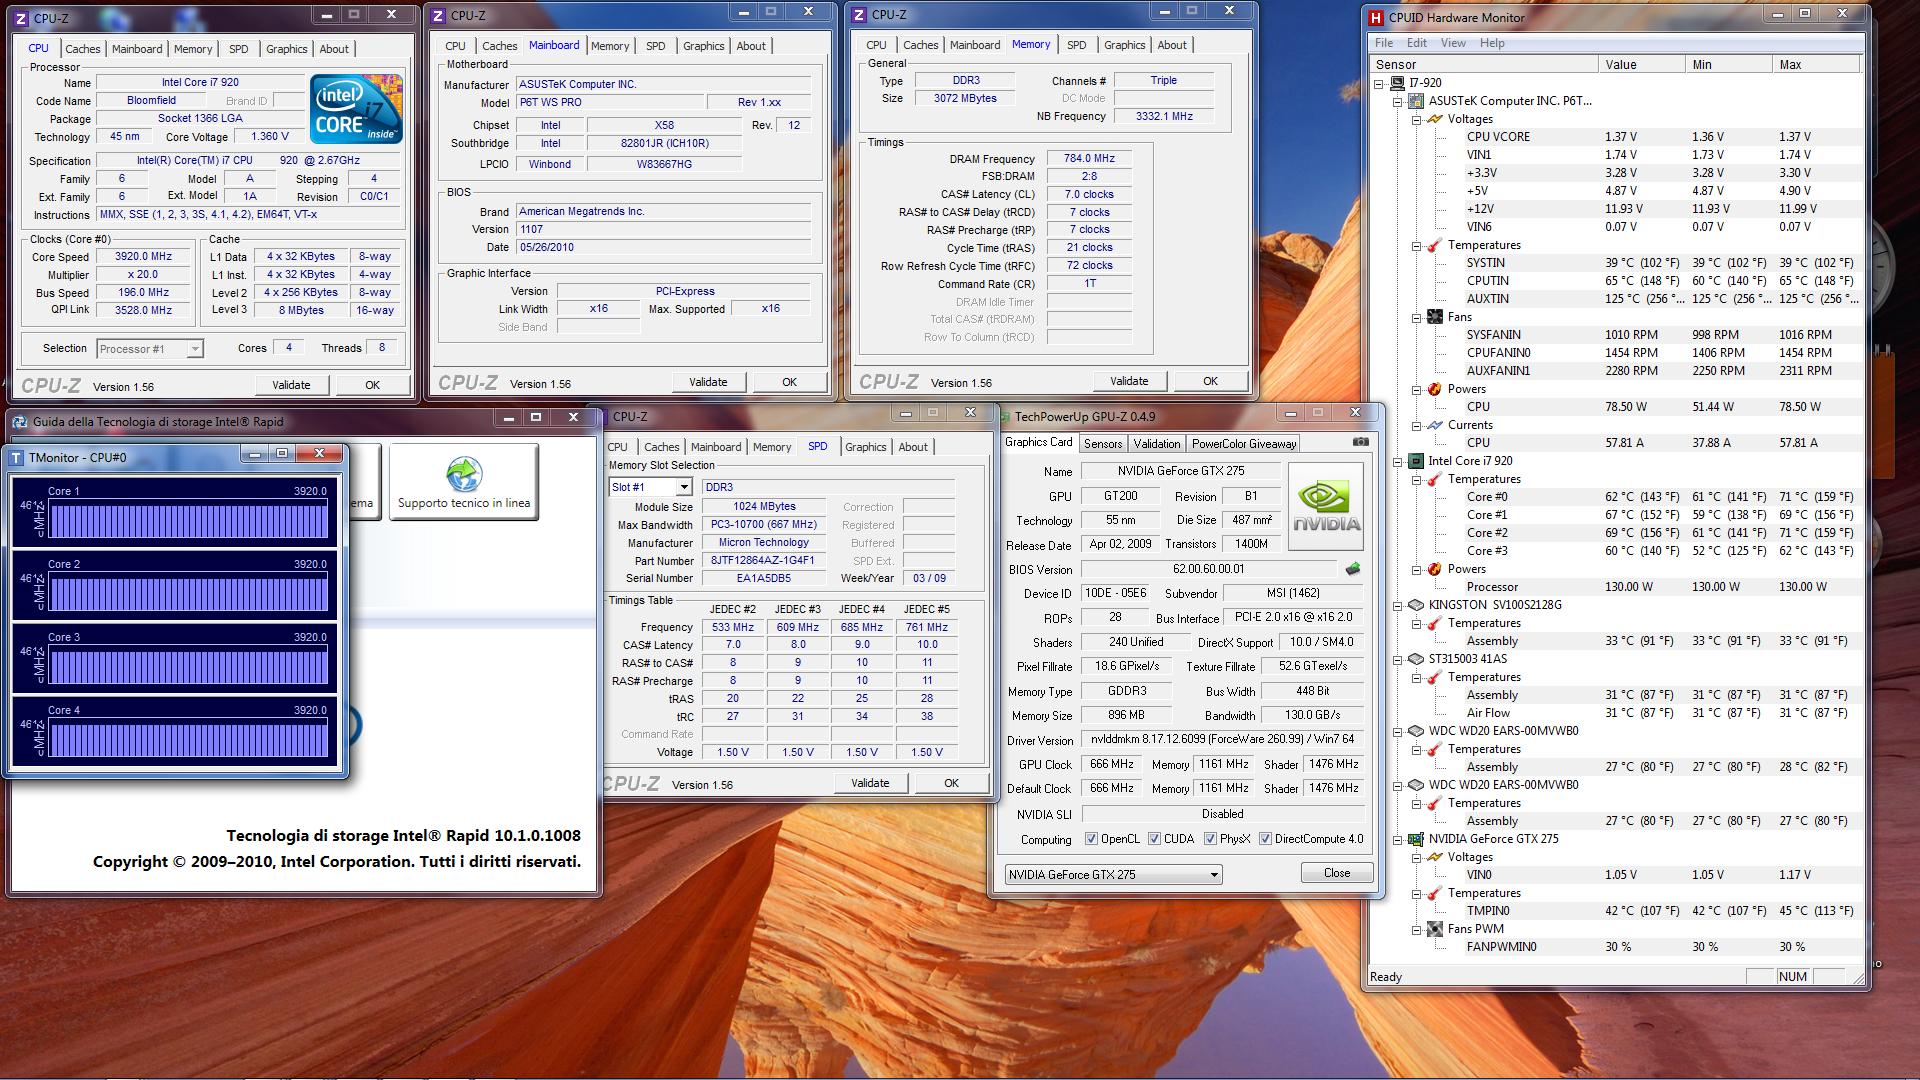Click the Intel Rapid Storage title bar icon

pyautogui.click(x=19, y=421)
